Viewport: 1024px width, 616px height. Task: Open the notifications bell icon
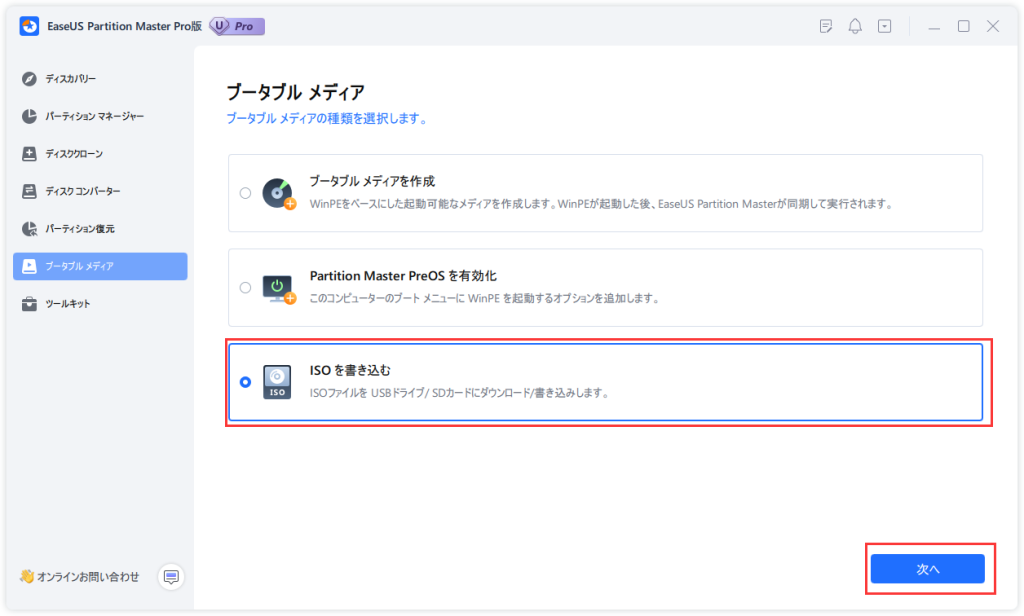click(x=855, y=27)
